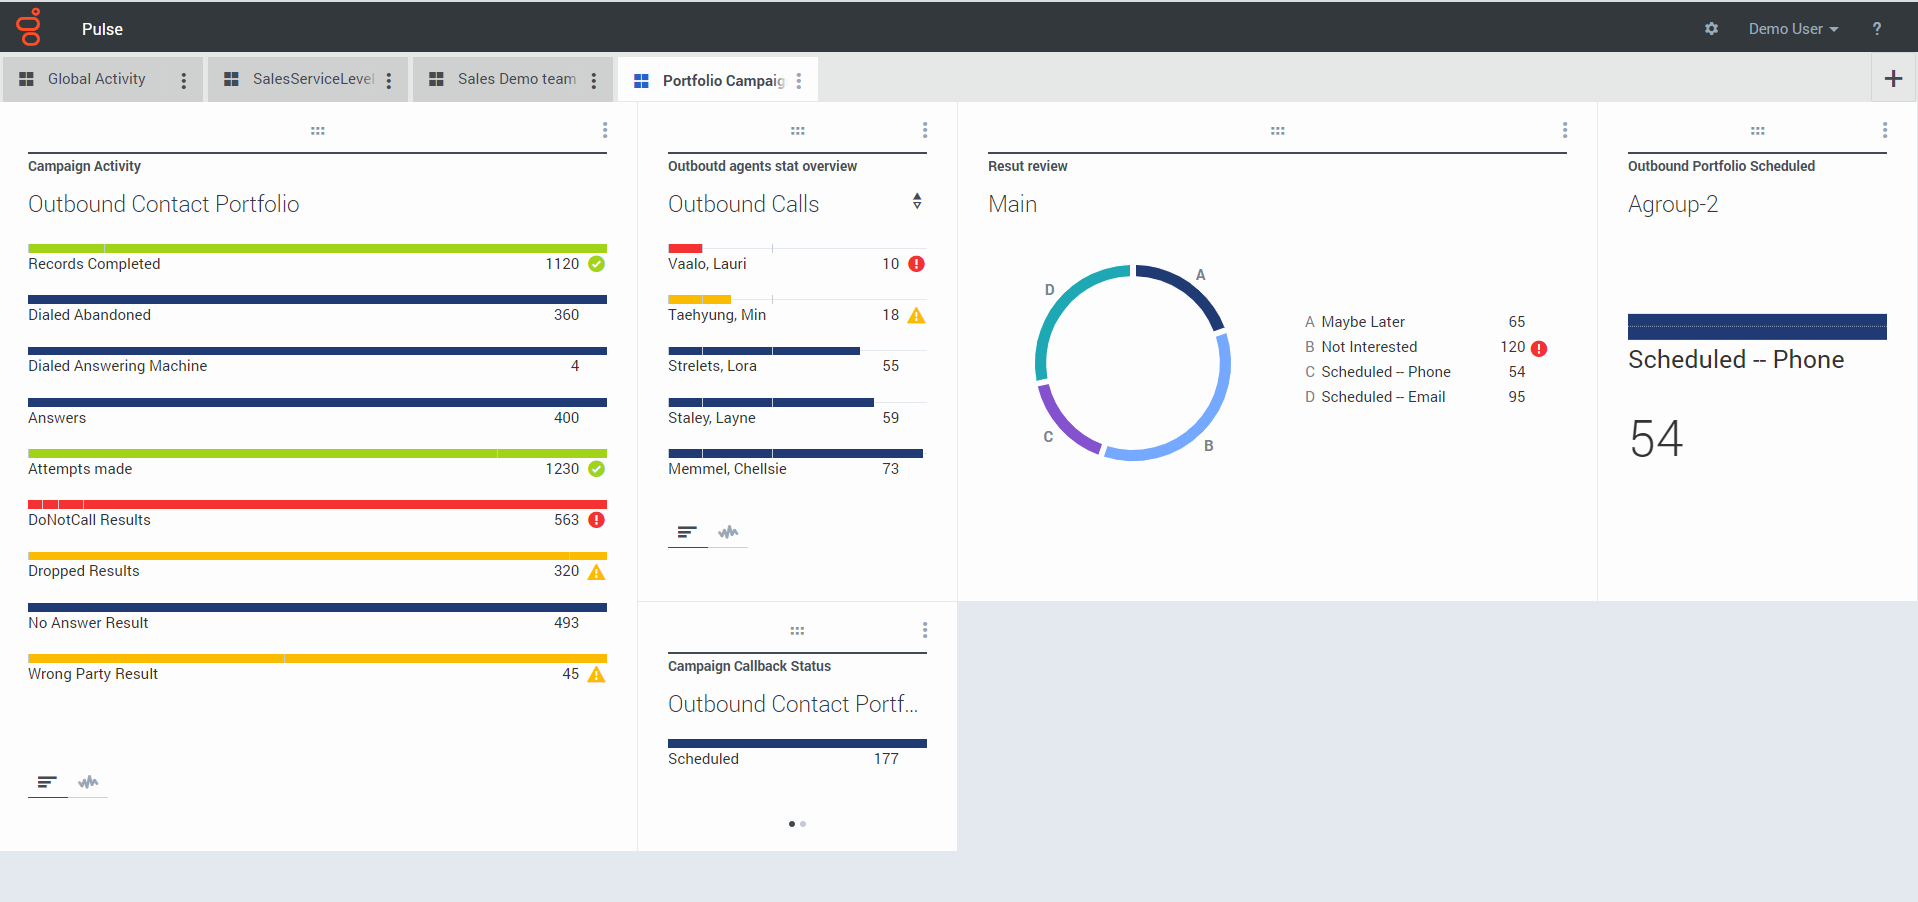Viewport: 1918px width, 902px height.
Task: Switch Outbound agents widget to line chart view
Action: [x=728, y=532]
